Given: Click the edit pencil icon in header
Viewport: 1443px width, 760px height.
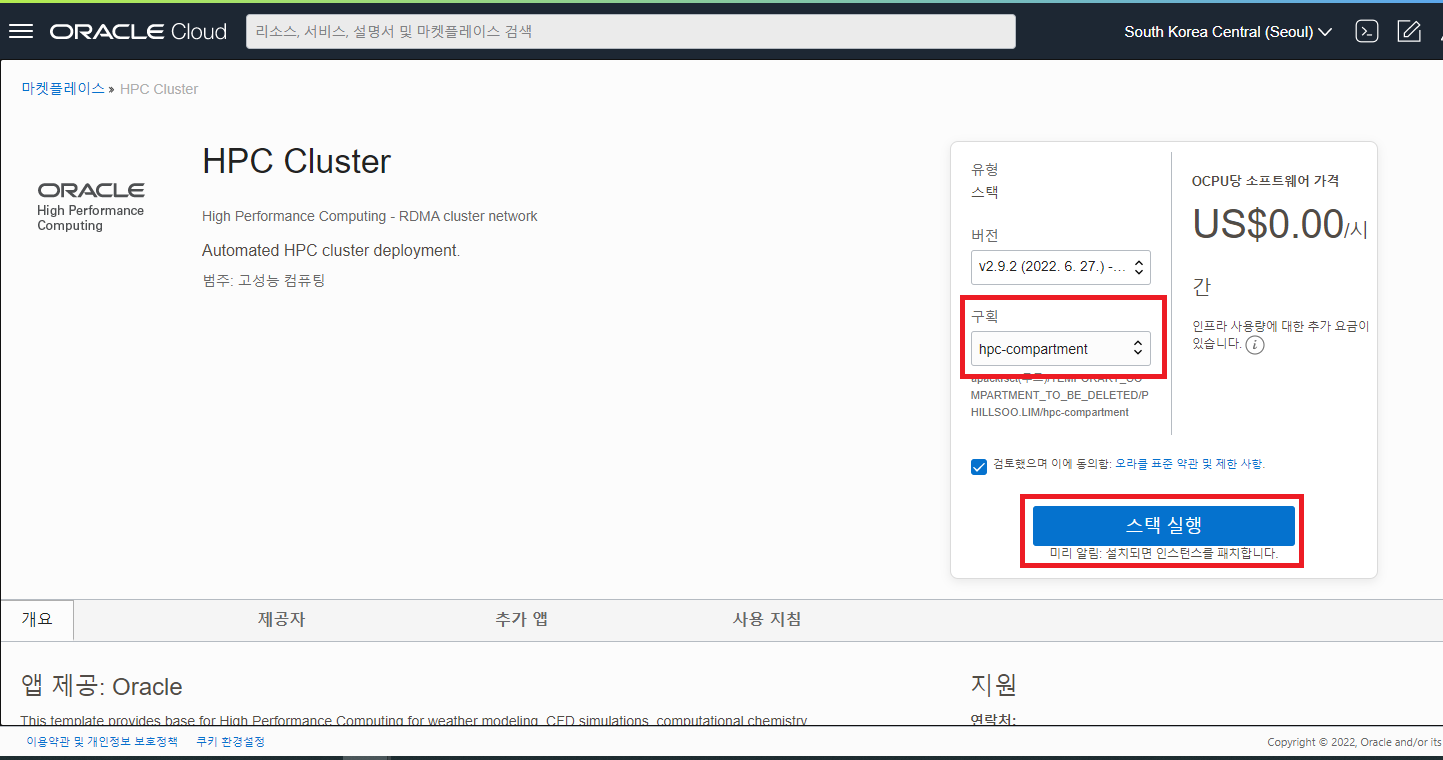Looking at the screenshot, I should 1409,31.
